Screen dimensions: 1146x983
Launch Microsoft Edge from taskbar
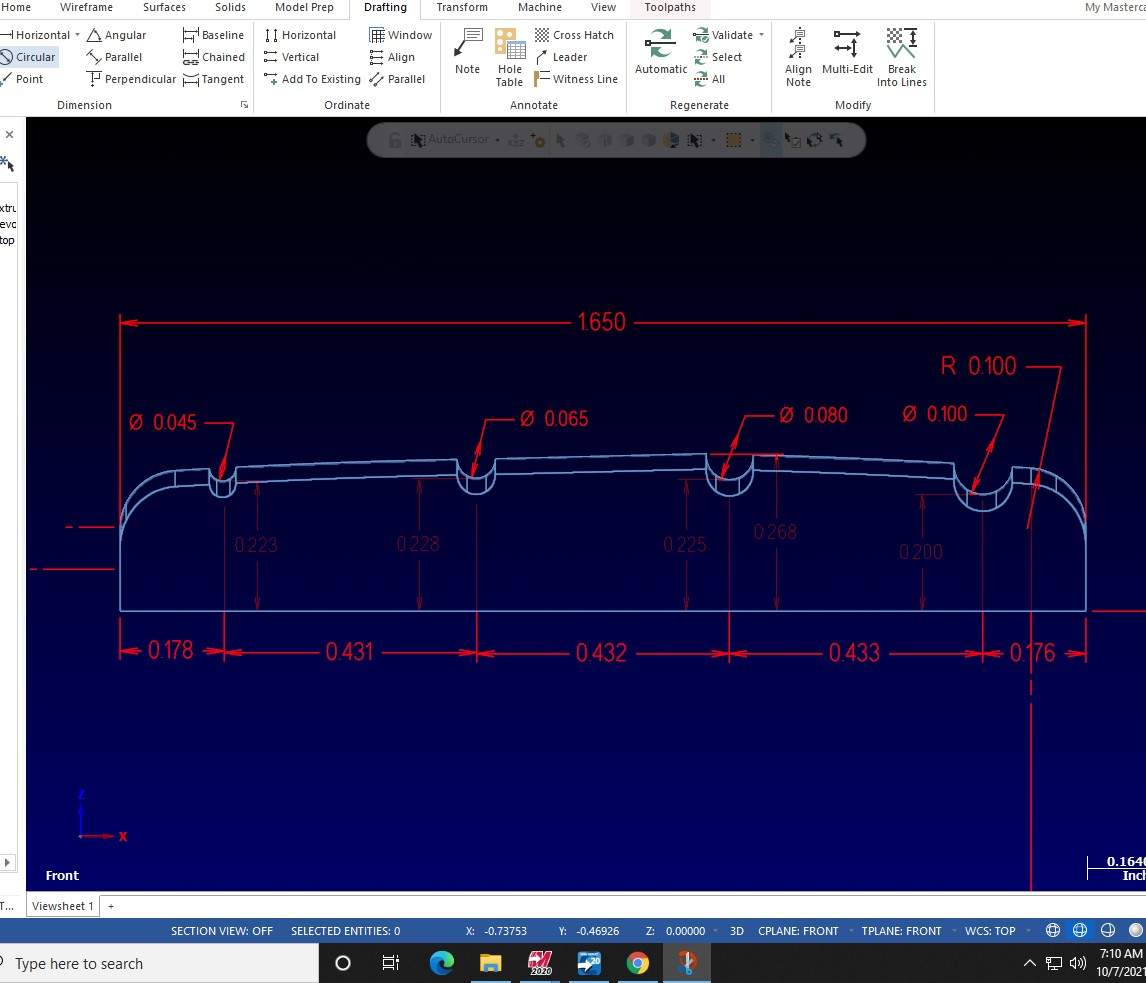click(441, 963)
